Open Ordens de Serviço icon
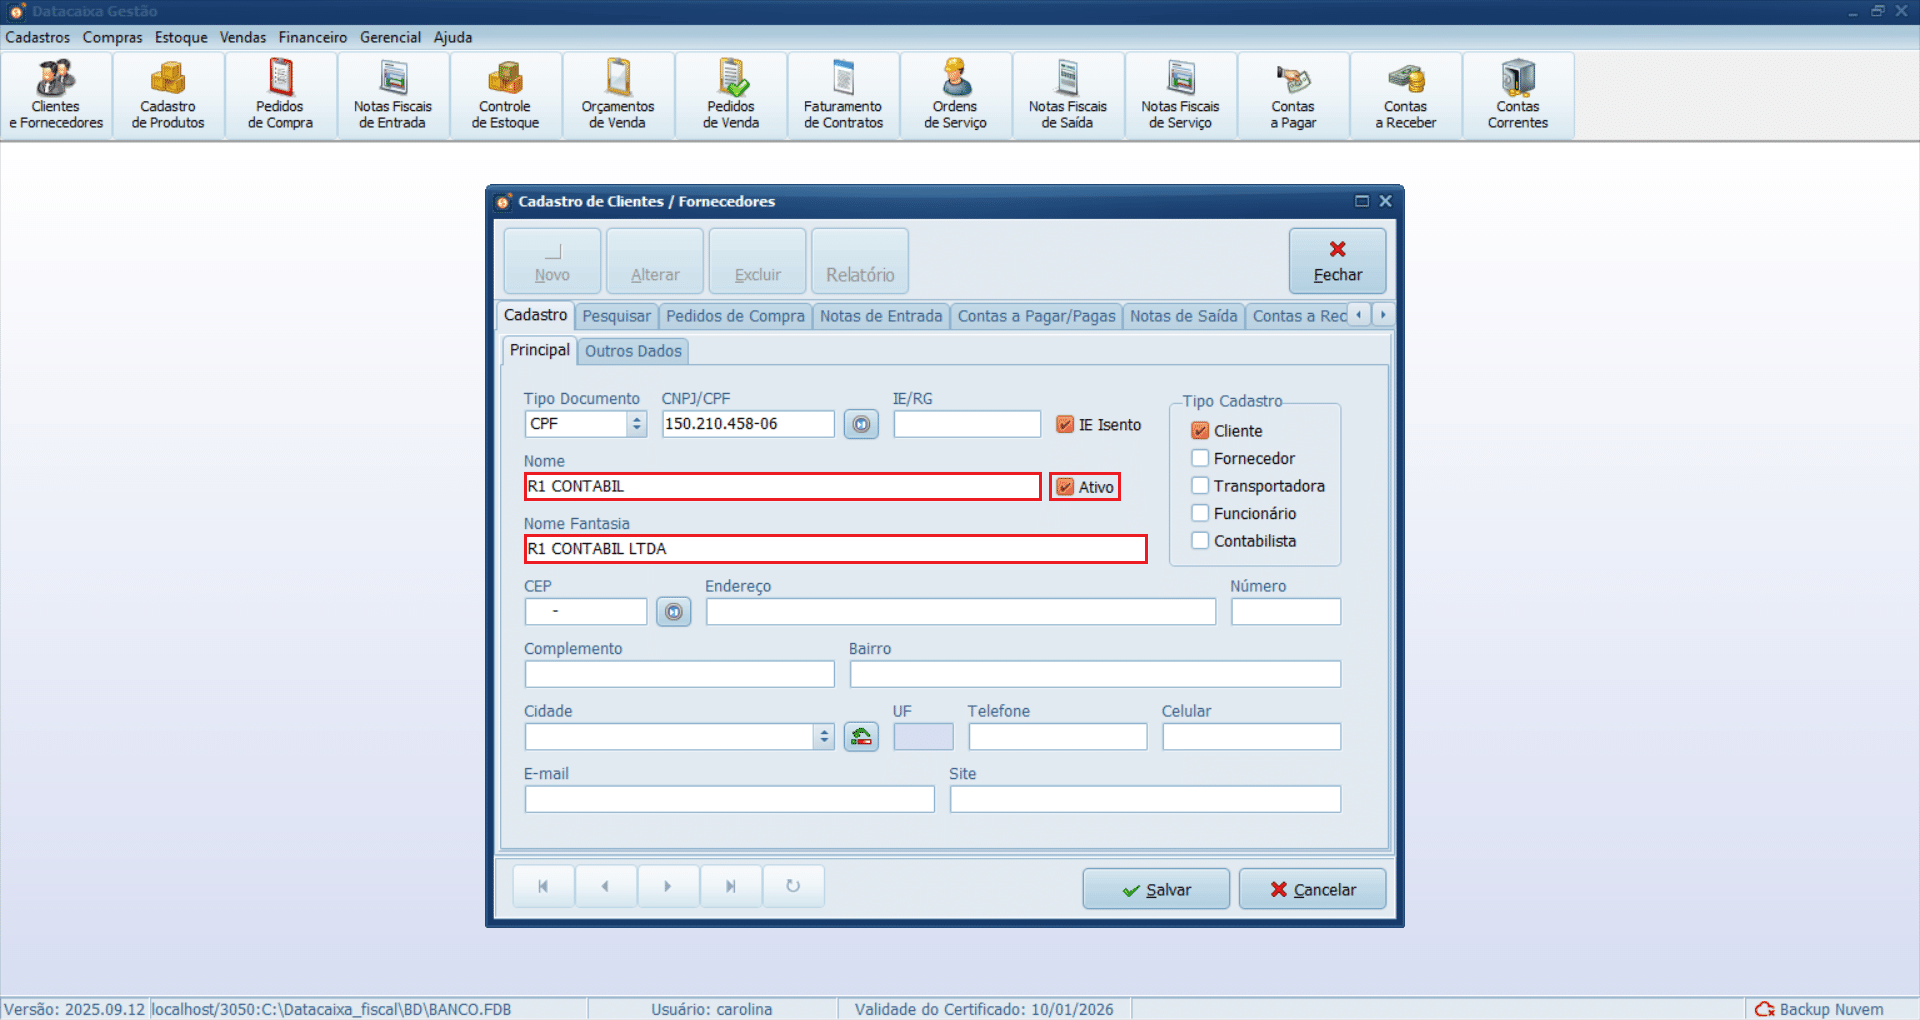This screenshot has height=1020, width=1920. (x=955, y=96)
